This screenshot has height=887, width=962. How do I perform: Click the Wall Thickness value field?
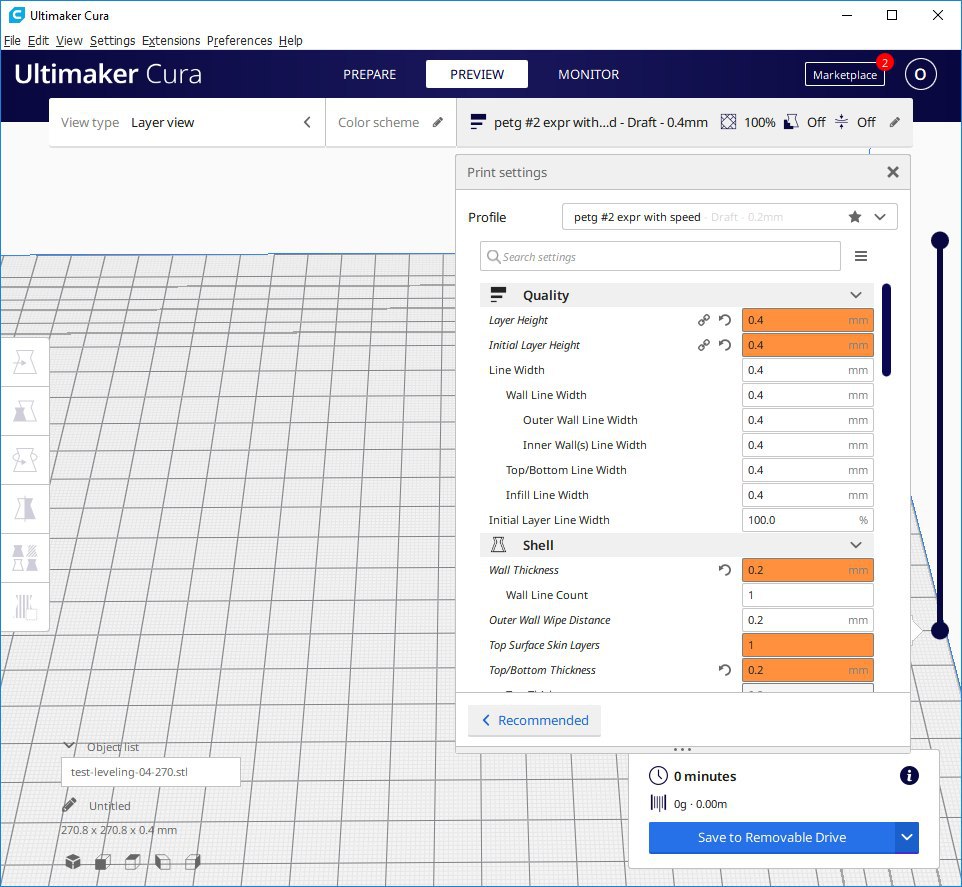(807, 570)
